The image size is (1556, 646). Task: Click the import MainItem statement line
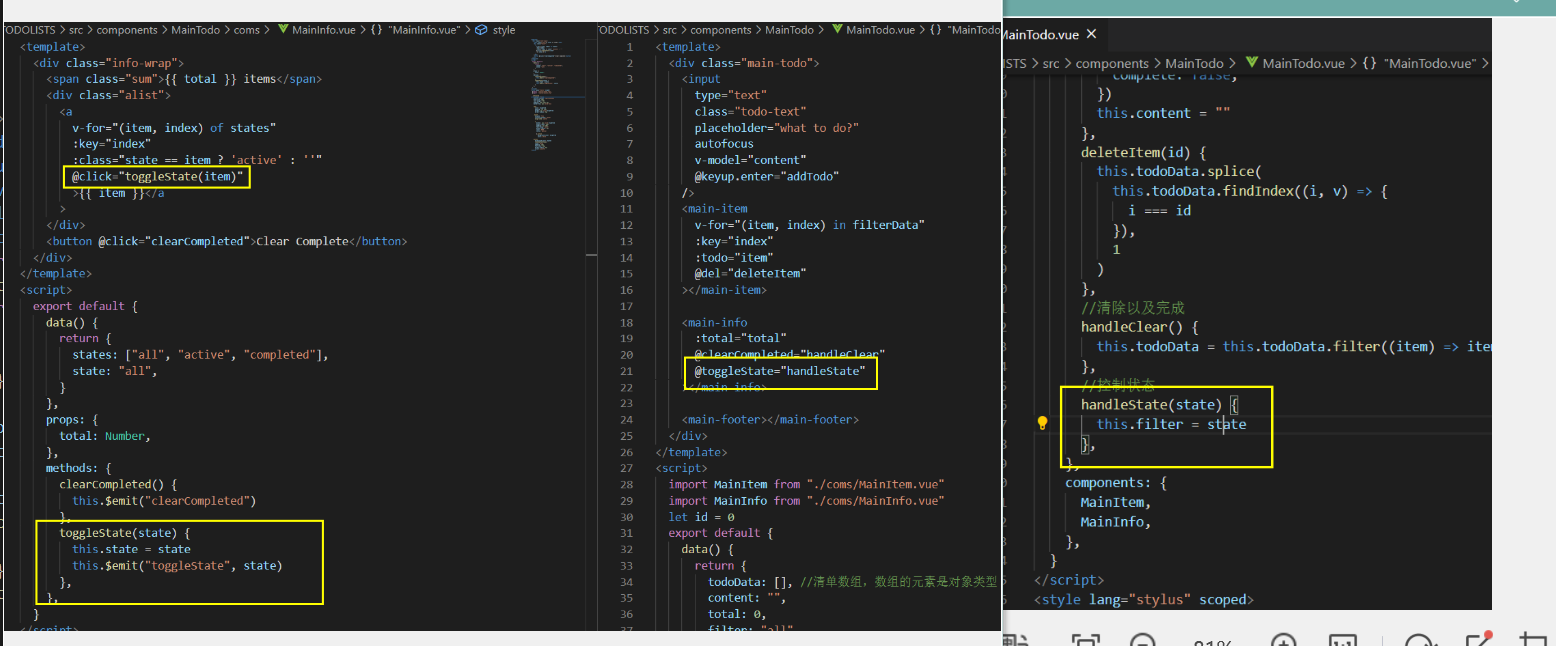pyautogui.click(x=806, y=484)
